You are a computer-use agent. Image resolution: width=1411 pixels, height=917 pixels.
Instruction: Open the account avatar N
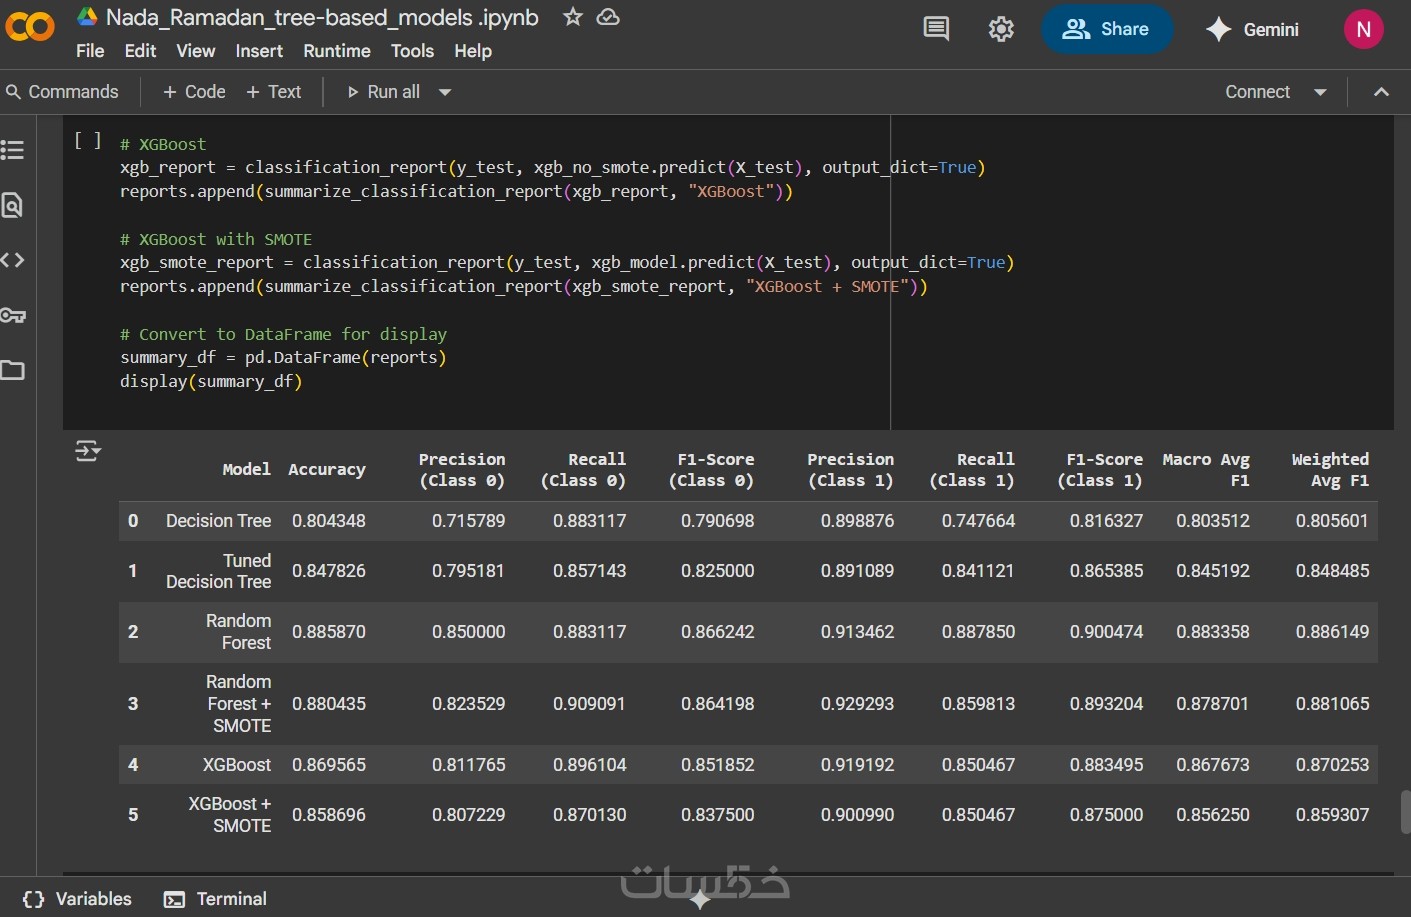click(1363, 29)
